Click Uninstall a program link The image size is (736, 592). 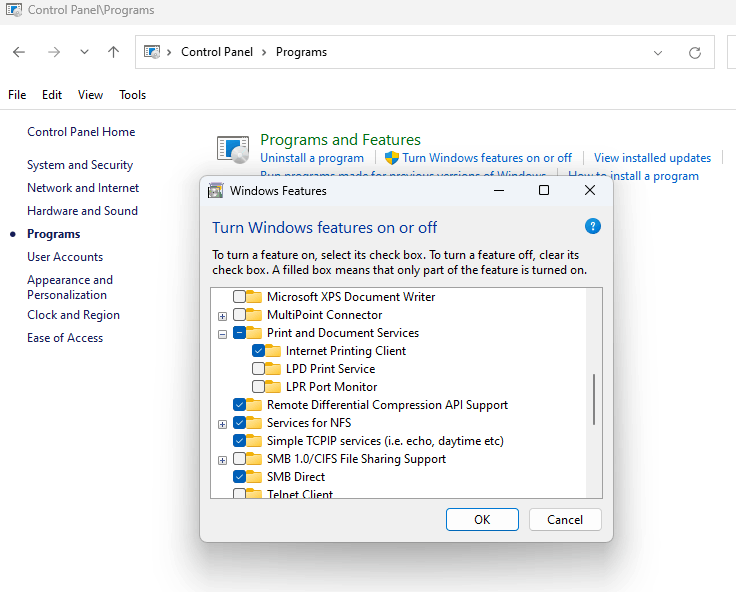tap(312, 158)
